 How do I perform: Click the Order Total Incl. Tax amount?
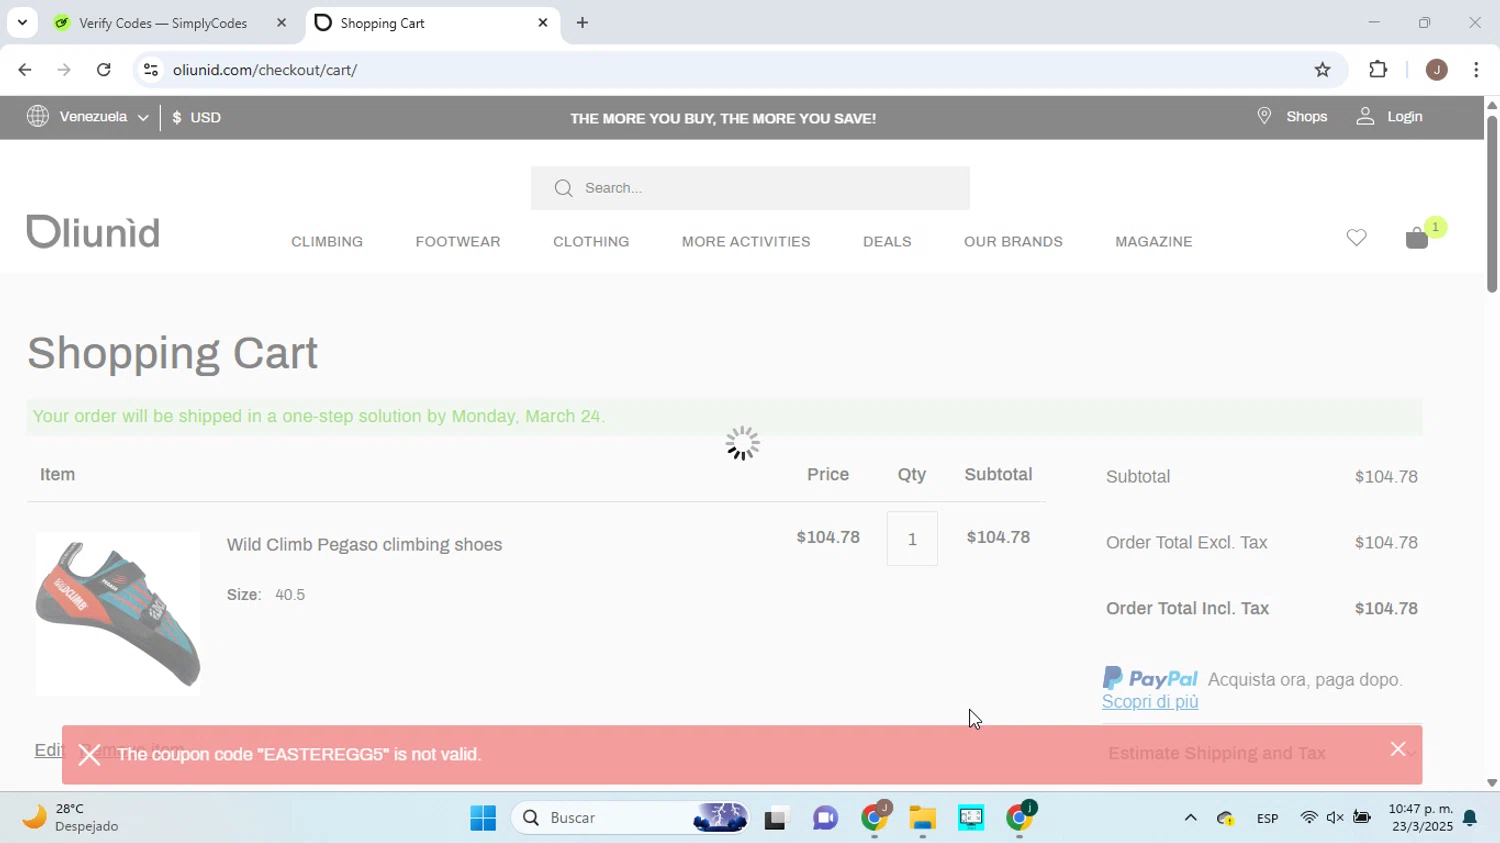[x=1386, y=609]
